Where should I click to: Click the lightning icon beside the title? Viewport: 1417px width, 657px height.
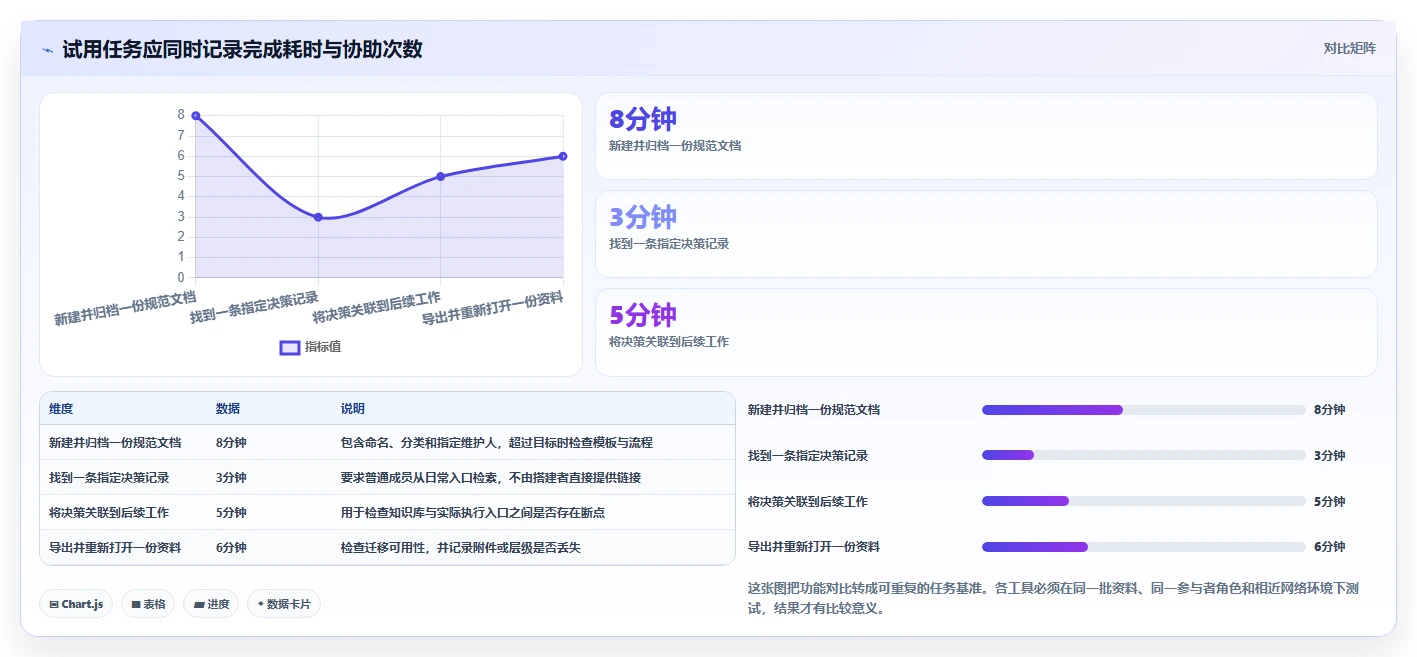(x=47, y=49)
